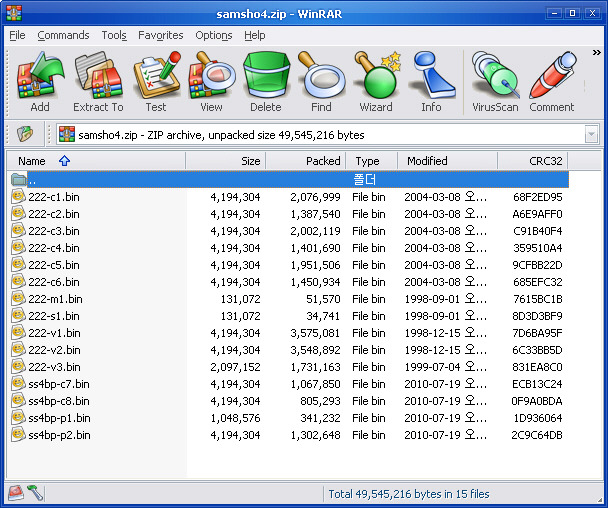
Task: Select file 222-m1.bin
Action: pos(289,299)
